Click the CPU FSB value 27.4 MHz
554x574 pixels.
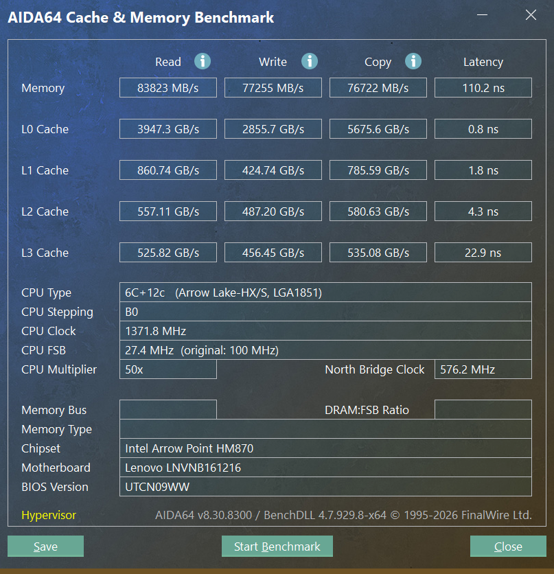[x=326, y=350]
